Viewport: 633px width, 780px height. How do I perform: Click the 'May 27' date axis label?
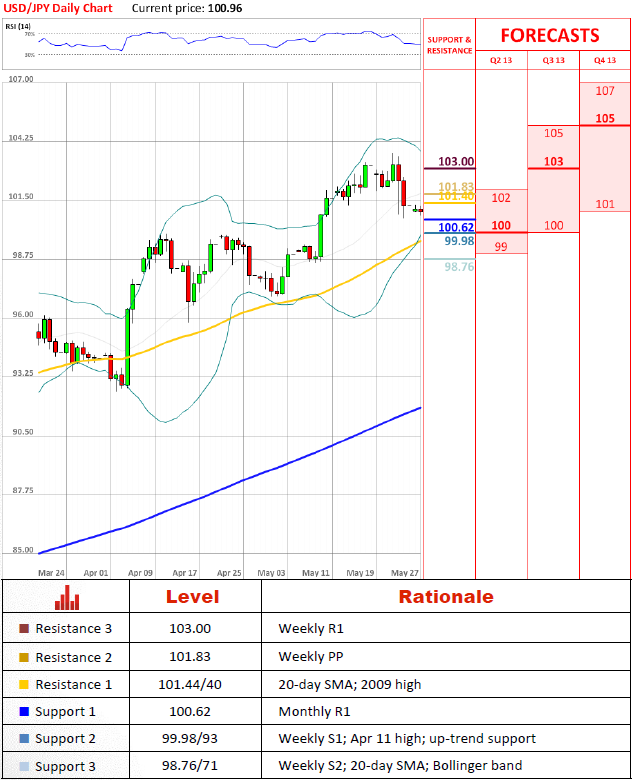(405, 573)
